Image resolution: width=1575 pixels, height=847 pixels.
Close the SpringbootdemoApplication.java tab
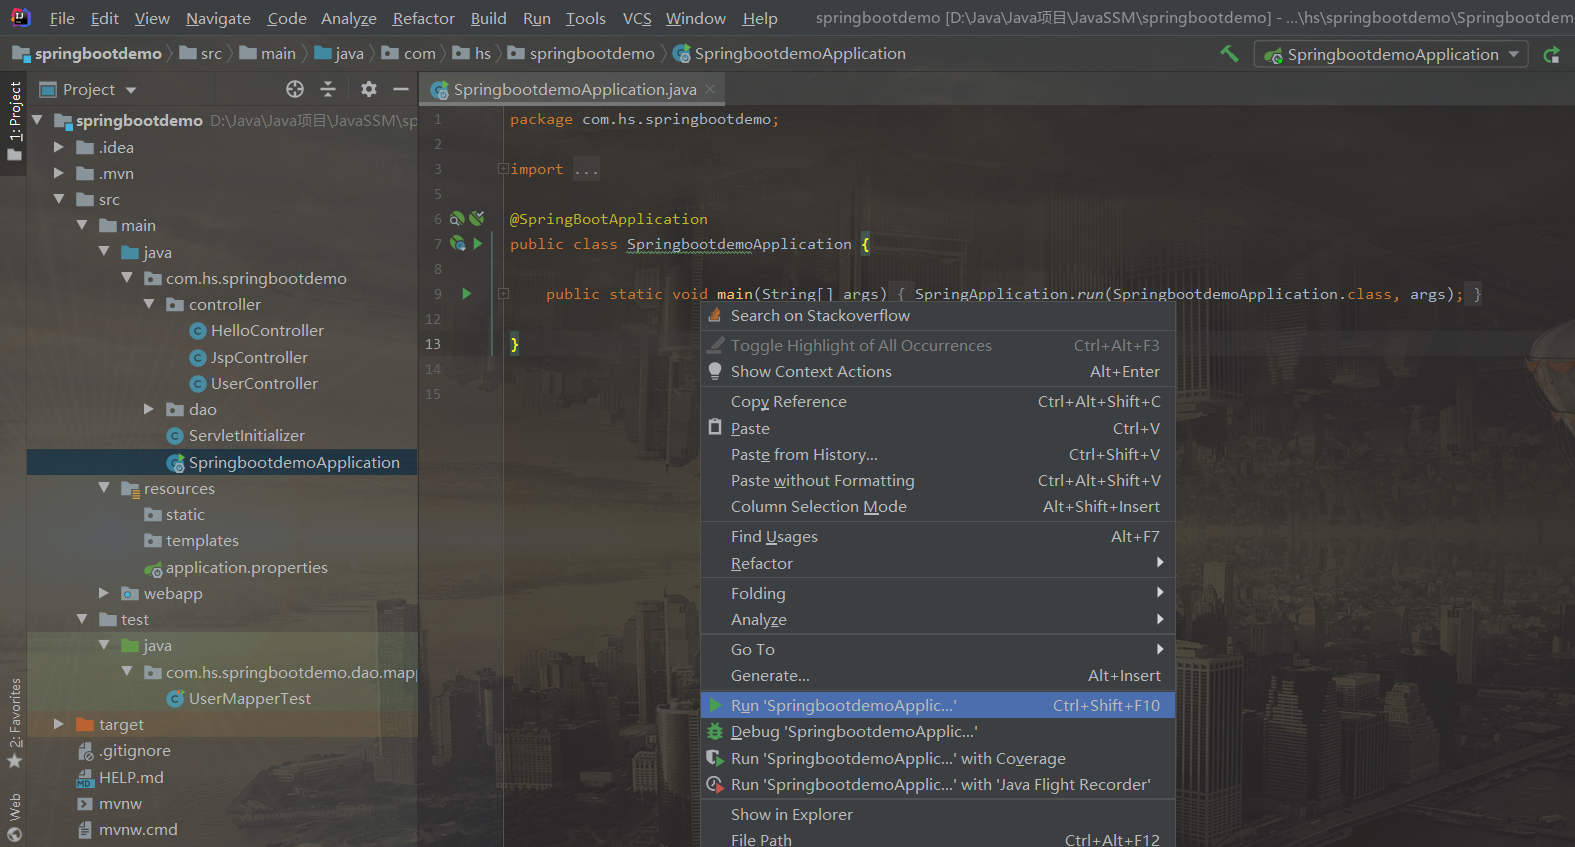click(x=710, y=89)
